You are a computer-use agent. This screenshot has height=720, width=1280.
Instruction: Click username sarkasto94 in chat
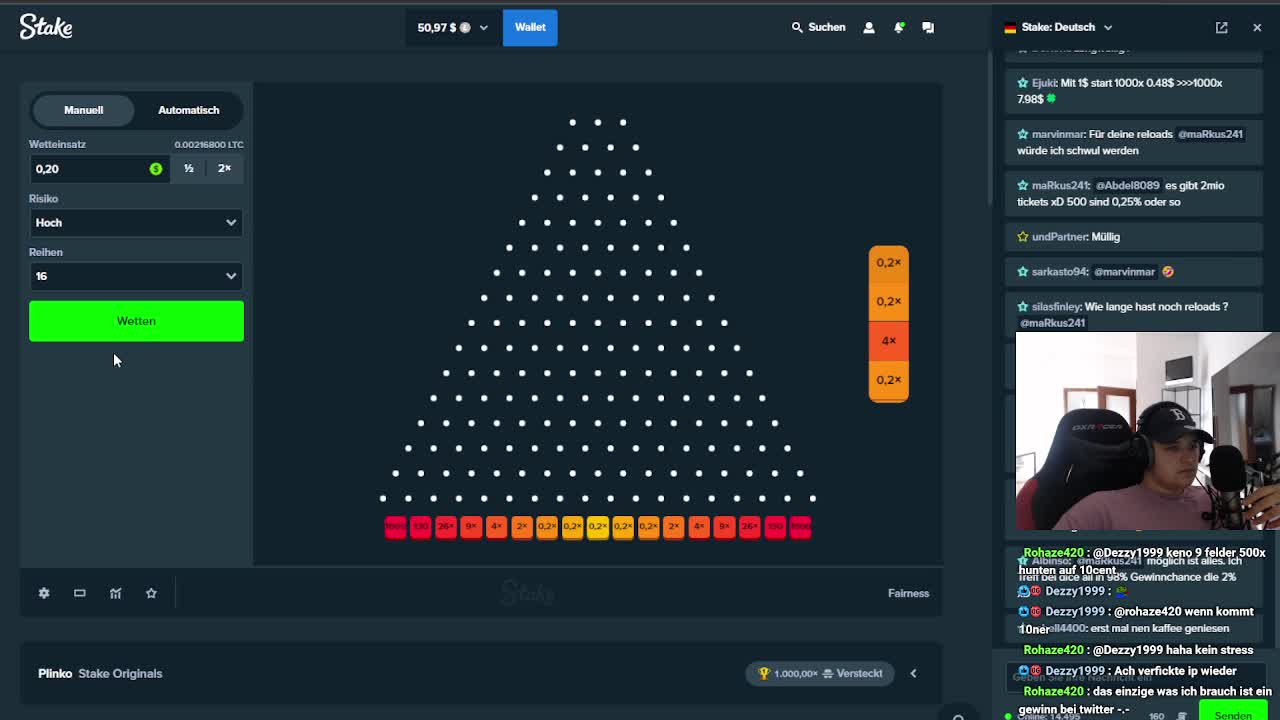[1060, 272]
